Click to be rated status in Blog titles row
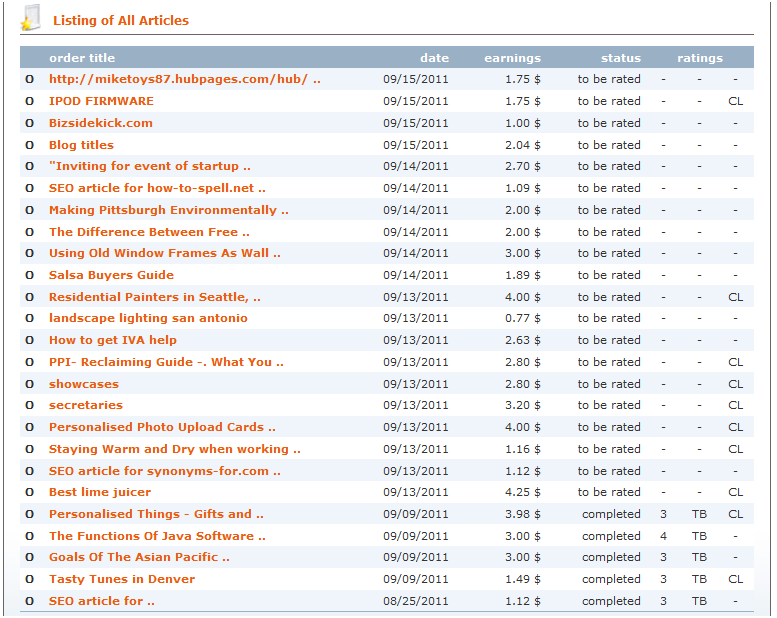This screenshot has height=618, width=777. [609, 145]
